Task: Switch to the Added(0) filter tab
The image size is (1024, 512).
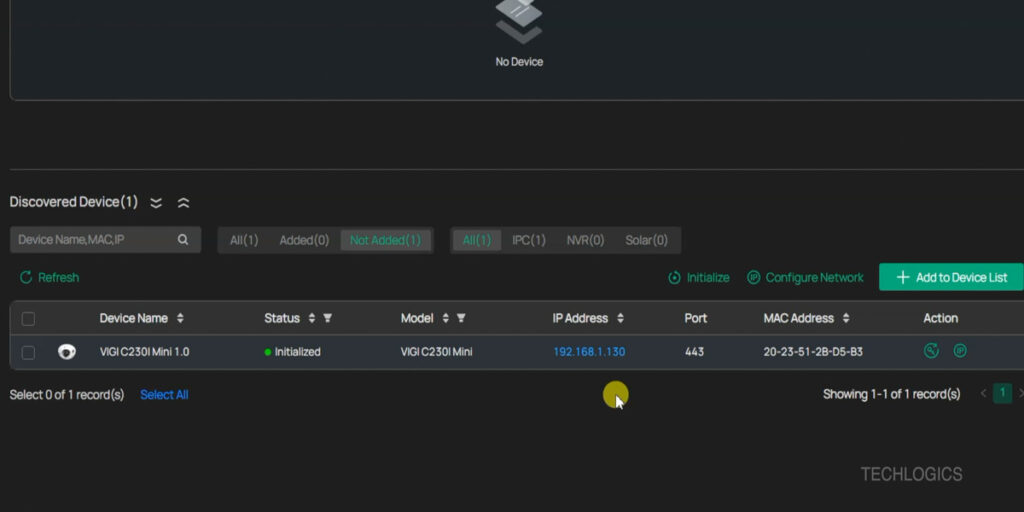Action: [304, 240]
